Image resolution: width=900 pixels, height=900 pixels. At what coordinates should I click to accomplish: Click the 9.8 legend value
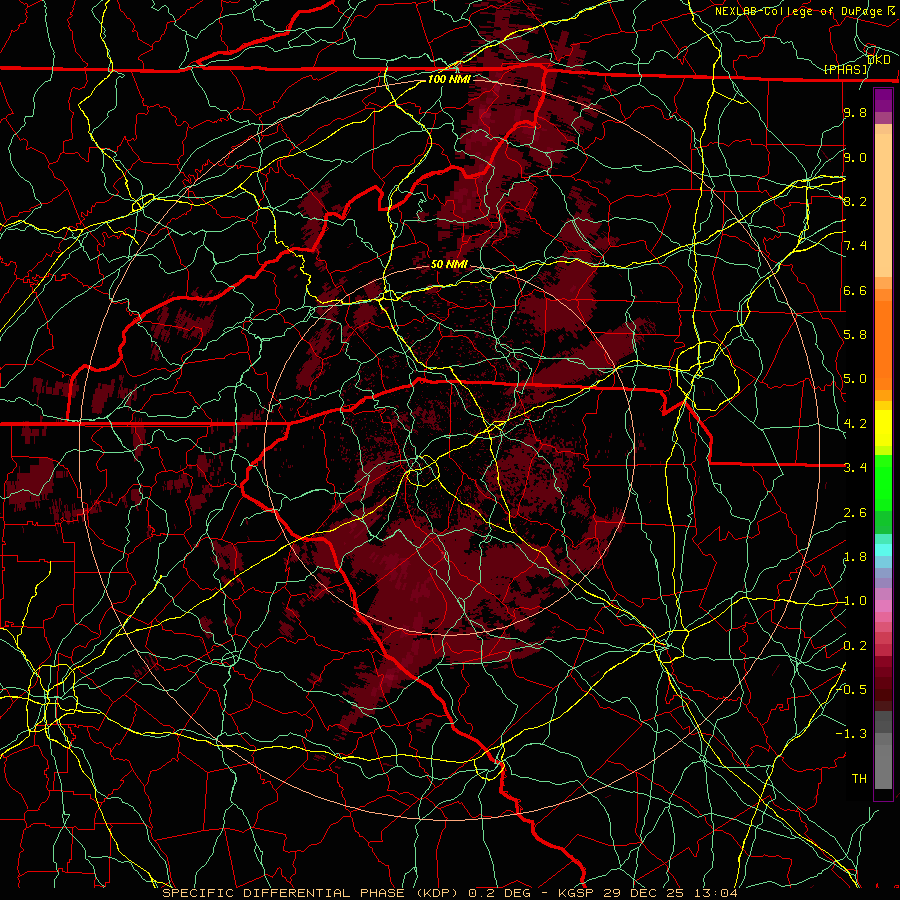click(x=855, y=112)
